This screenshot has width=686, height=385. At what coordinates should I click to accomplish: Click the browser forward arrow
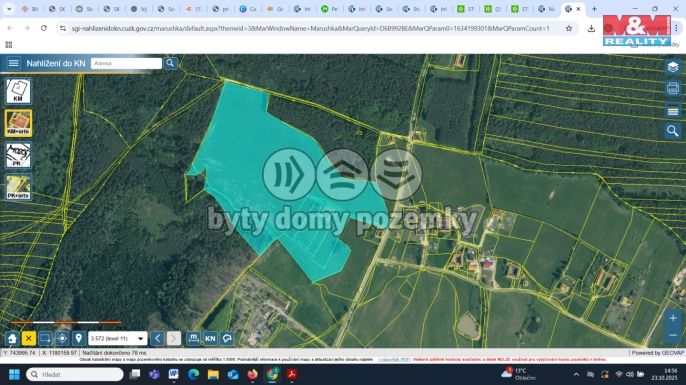(x=27, y=28)
